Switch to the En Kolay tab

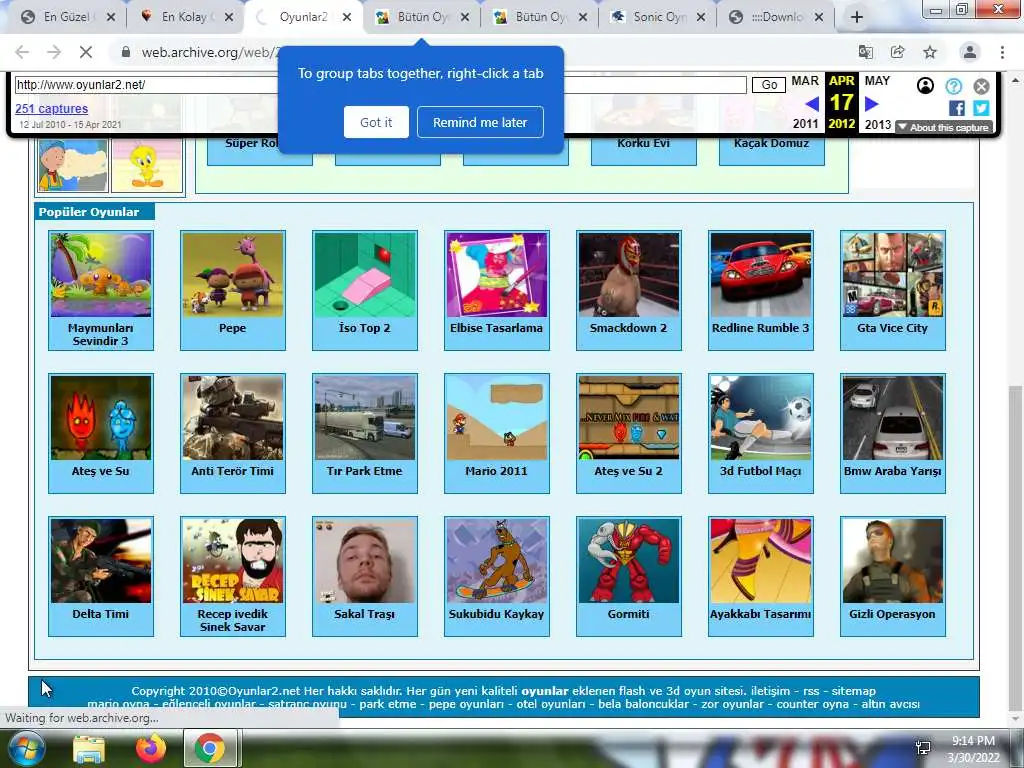click(x=184, y=17)
